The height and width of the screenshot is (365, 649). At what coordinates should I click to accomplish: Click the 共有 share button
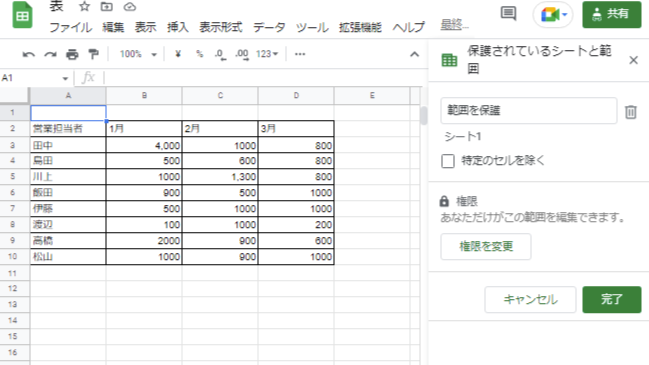(612, 14)
